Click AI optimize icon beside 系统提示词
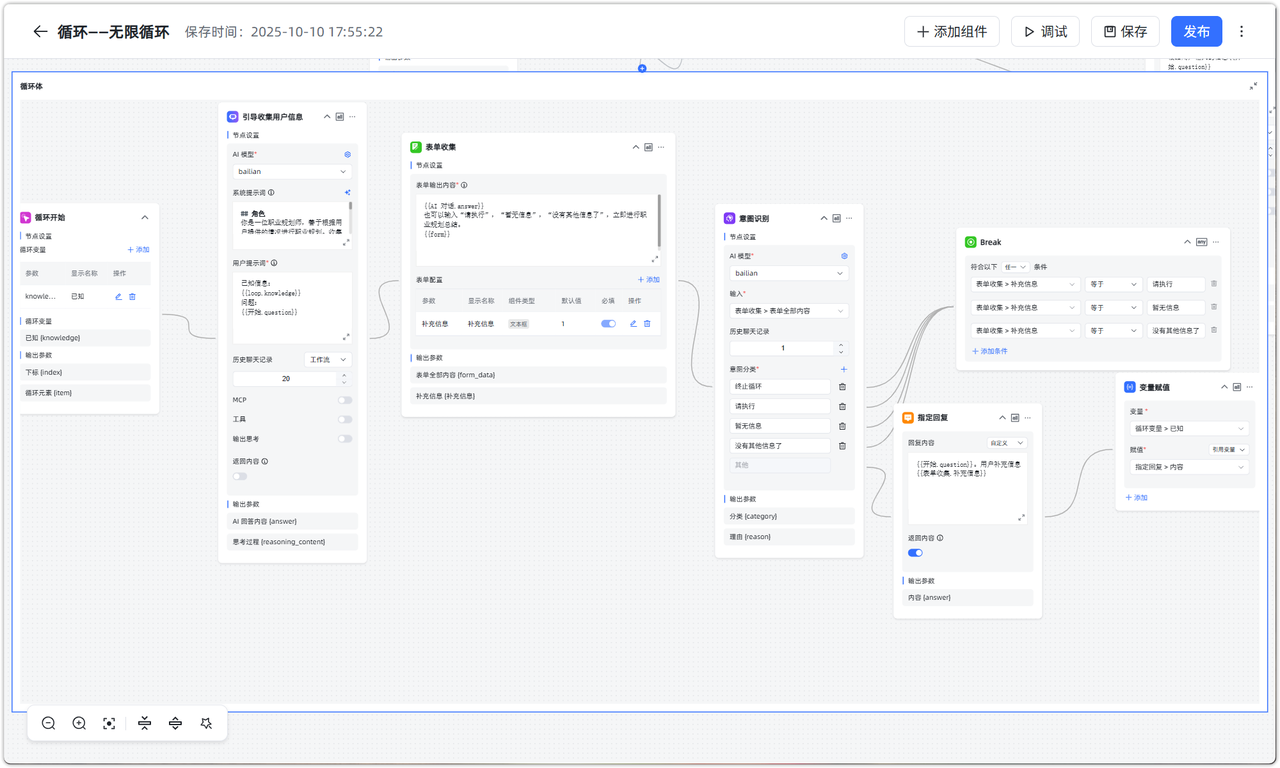 [348, 193]
